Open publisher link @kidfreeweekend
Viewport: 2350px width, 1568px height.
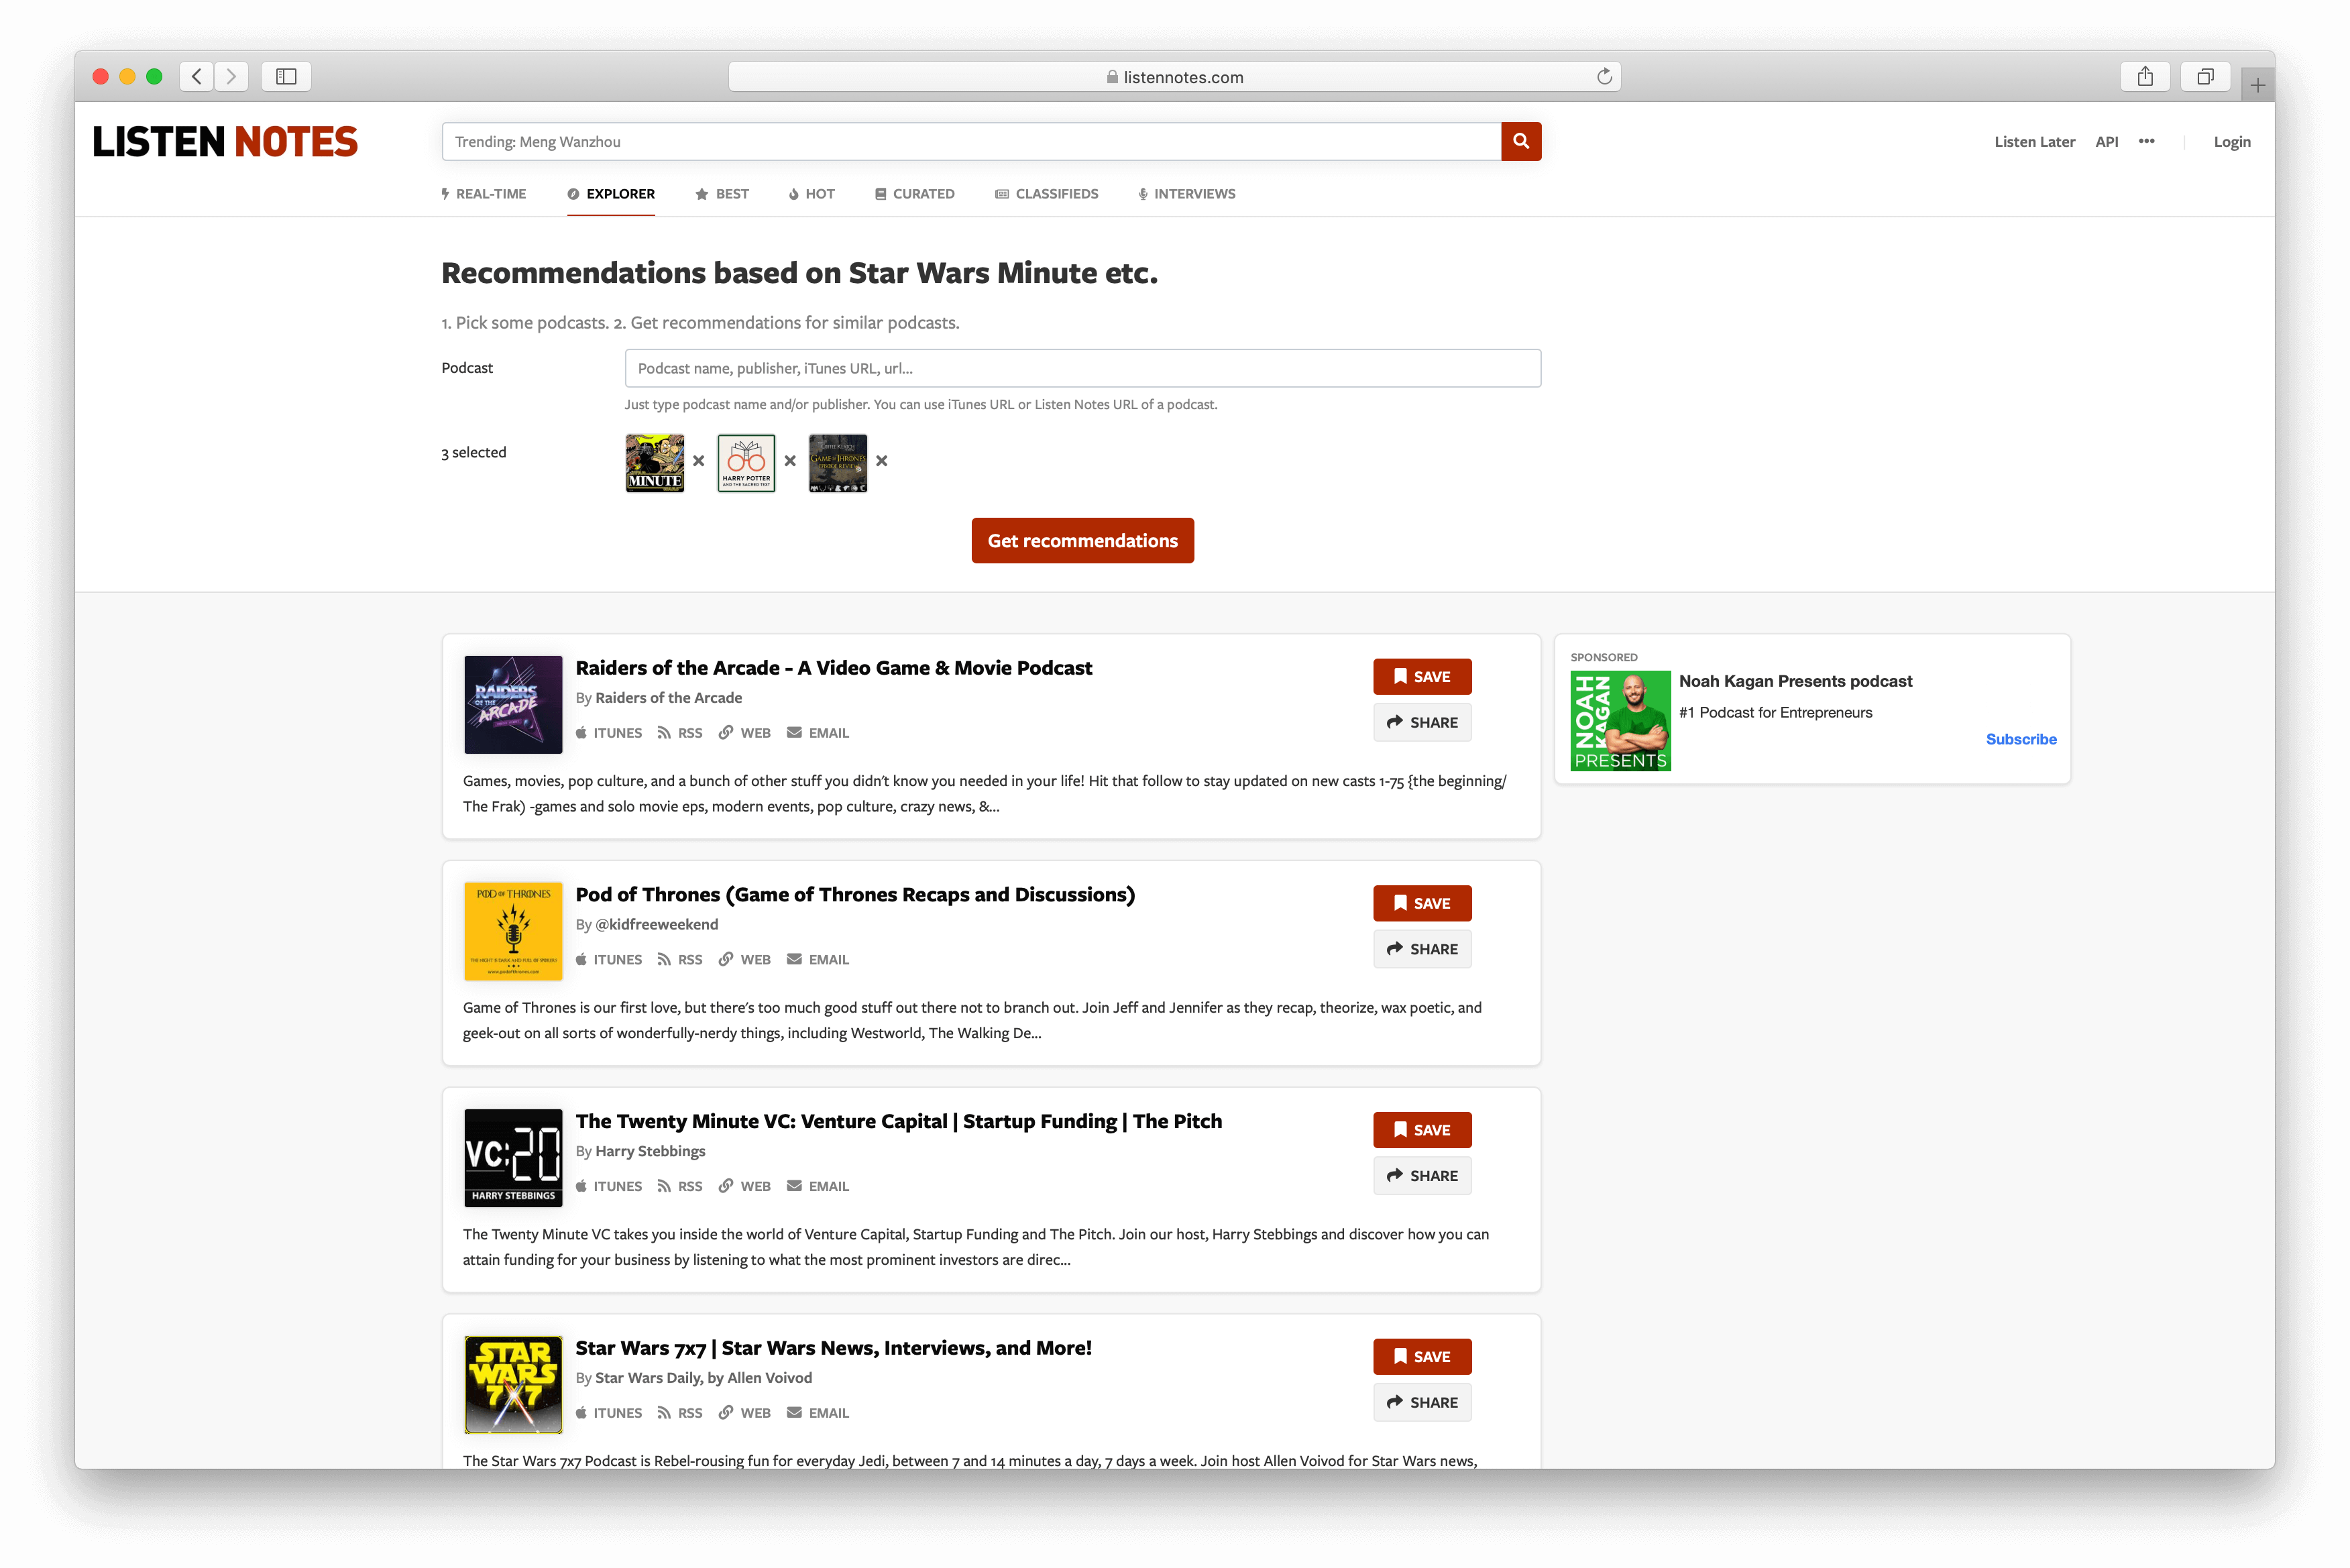(x=657, y=925)
